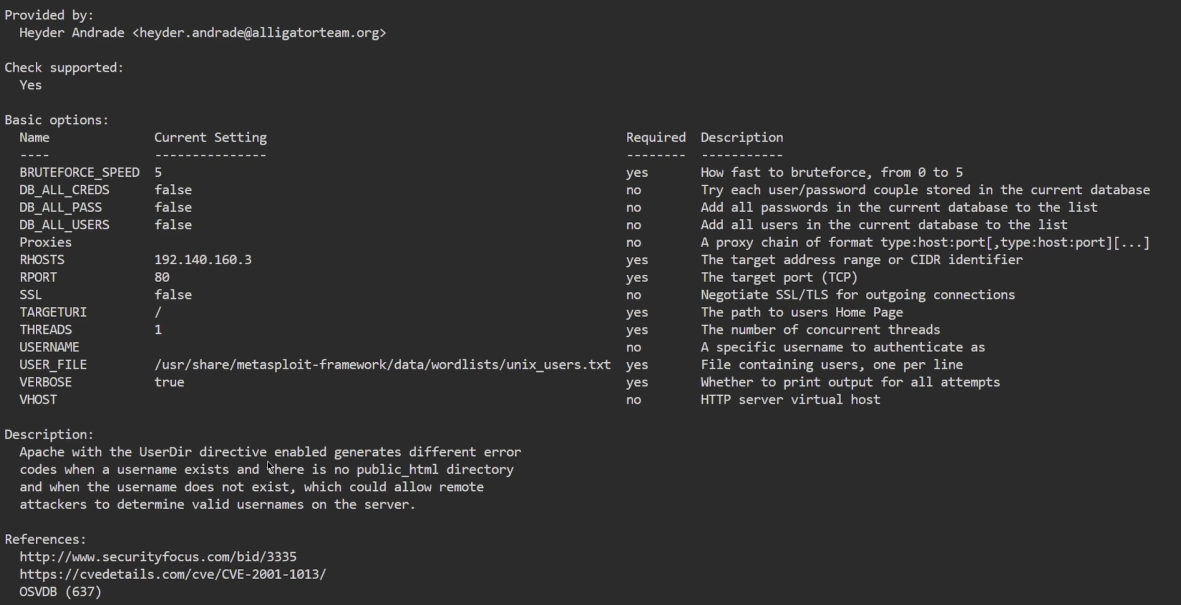
Task: Click the "Required" column header
Action: 655,138
